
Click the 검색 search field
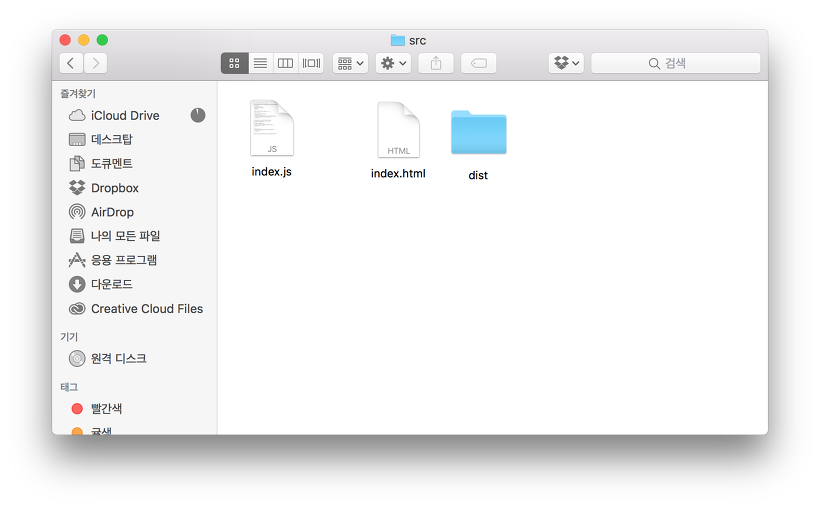click(676, 63)
